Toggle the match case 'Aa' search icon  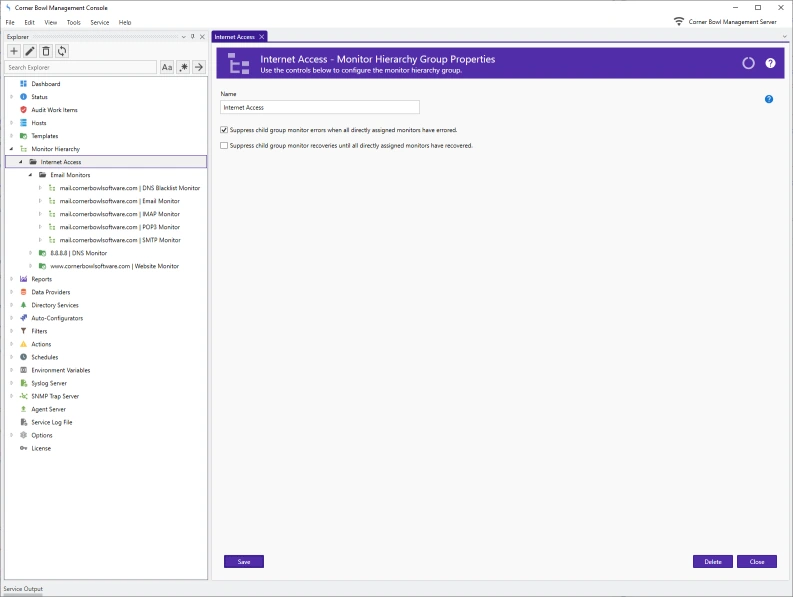[167, 67]
